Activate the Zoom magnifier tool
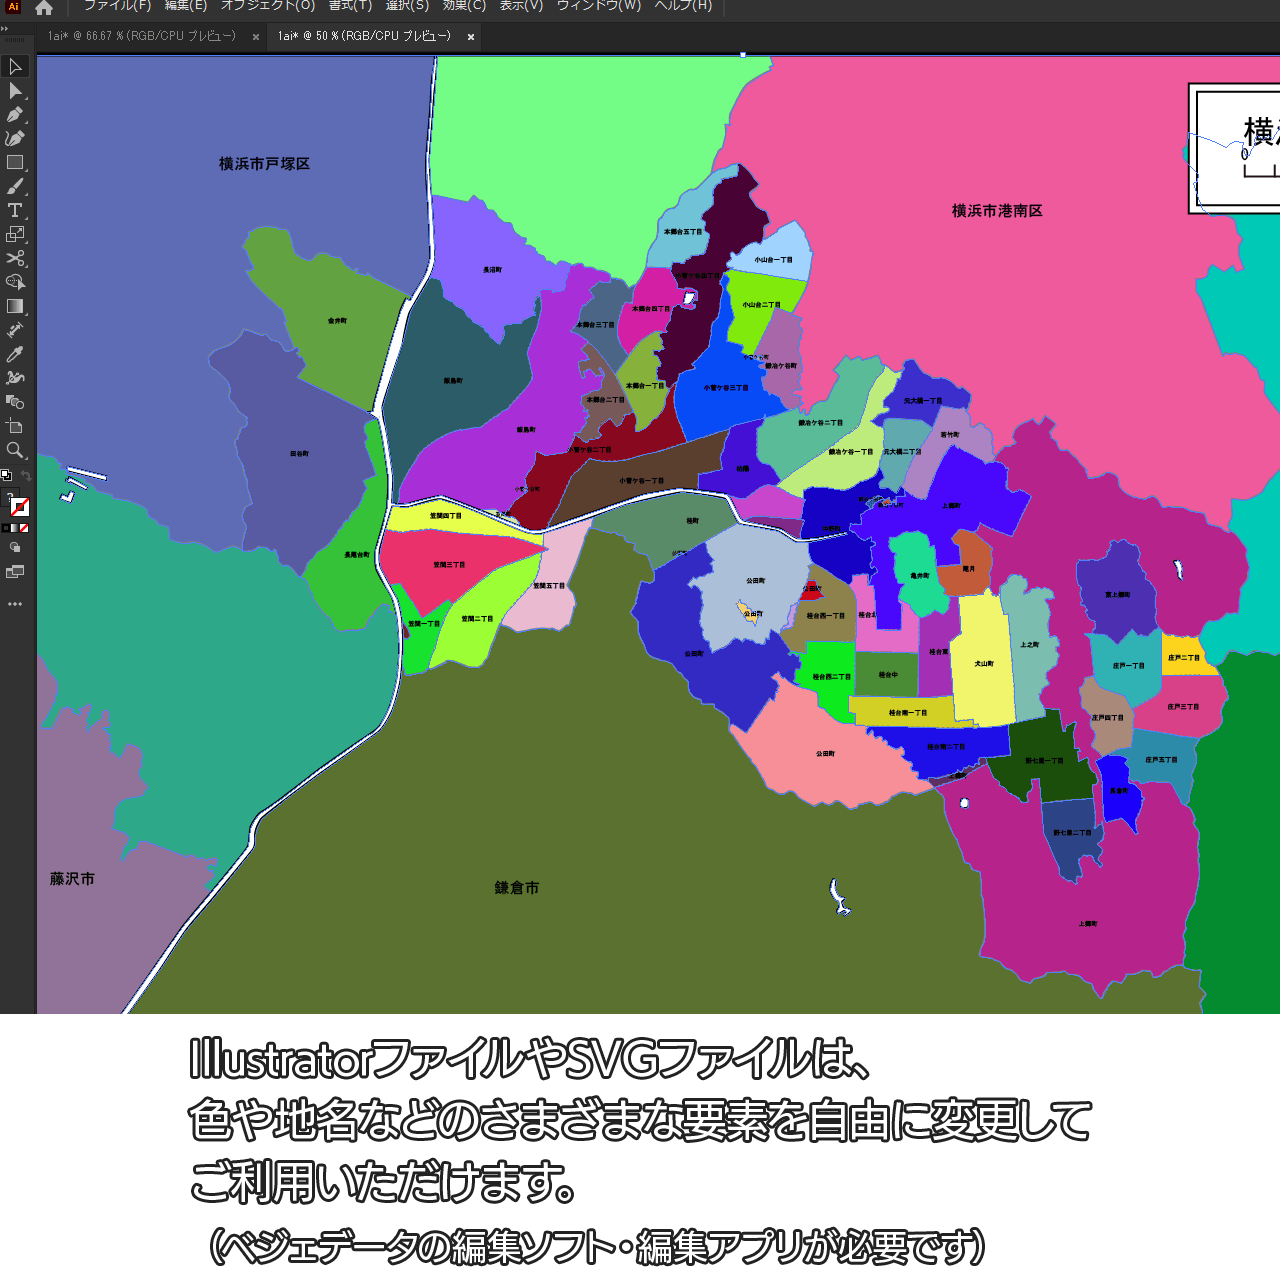This screenshot has height=1280, width=1280. click(x=15, y=451)
